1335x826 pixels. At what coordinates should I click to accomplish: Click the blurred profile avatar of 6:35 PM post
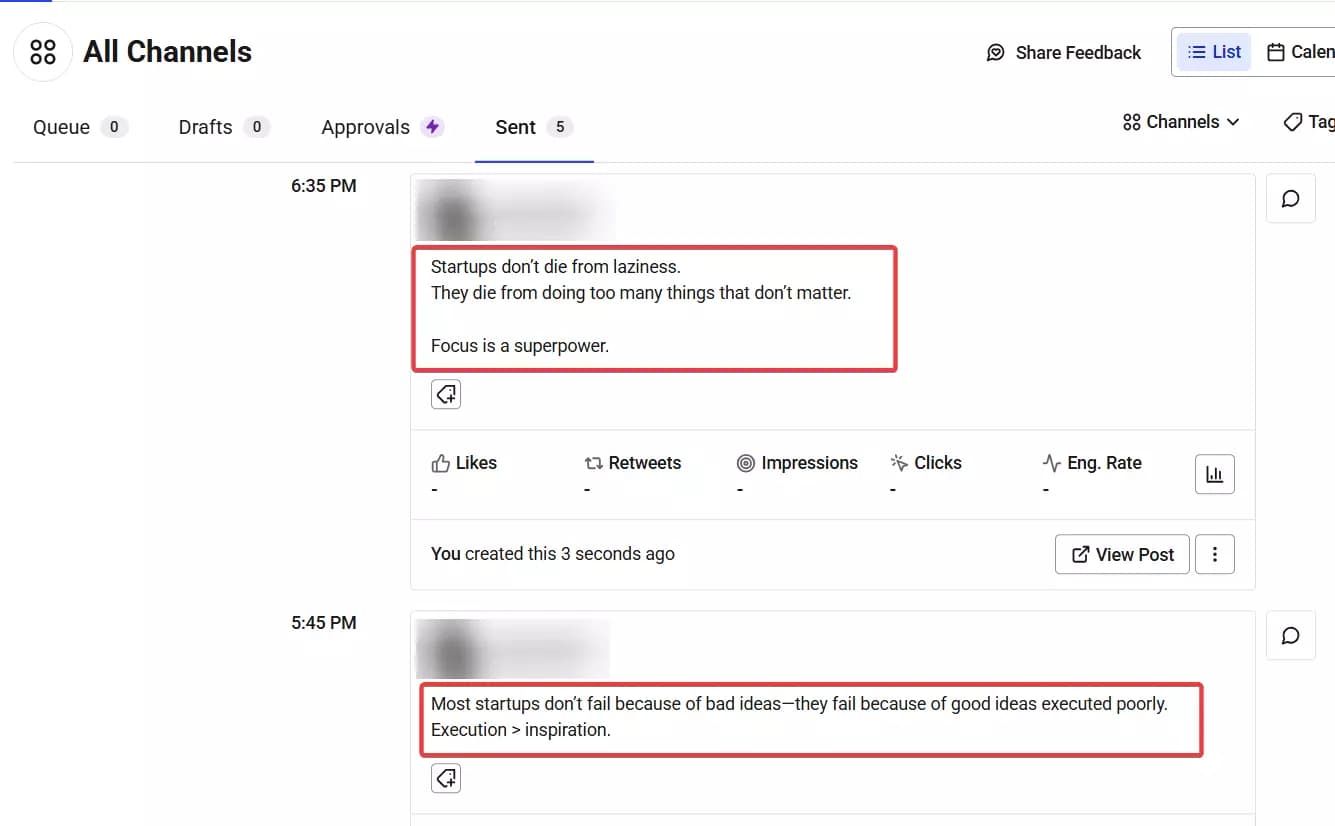453,212
